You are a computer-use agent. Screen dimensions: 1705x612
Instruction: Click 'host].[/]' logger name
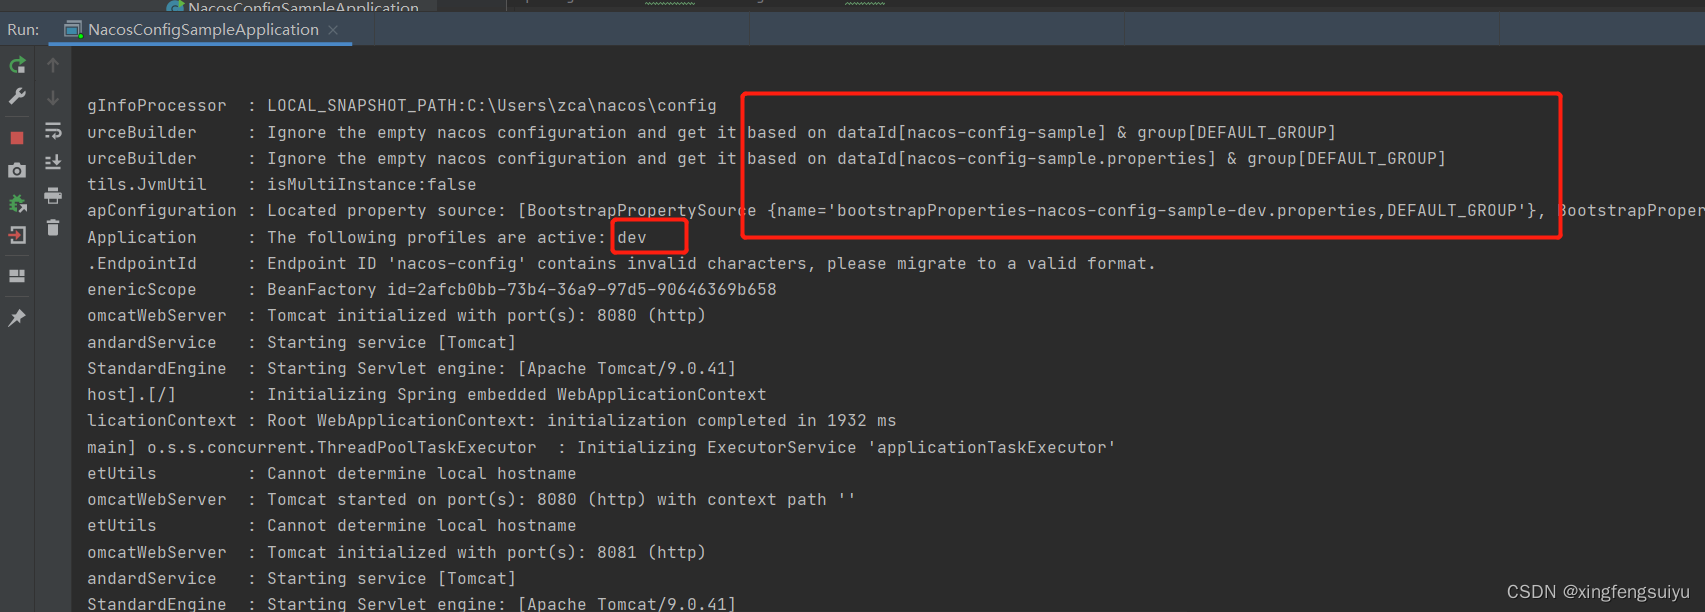(x=132, y=395)
